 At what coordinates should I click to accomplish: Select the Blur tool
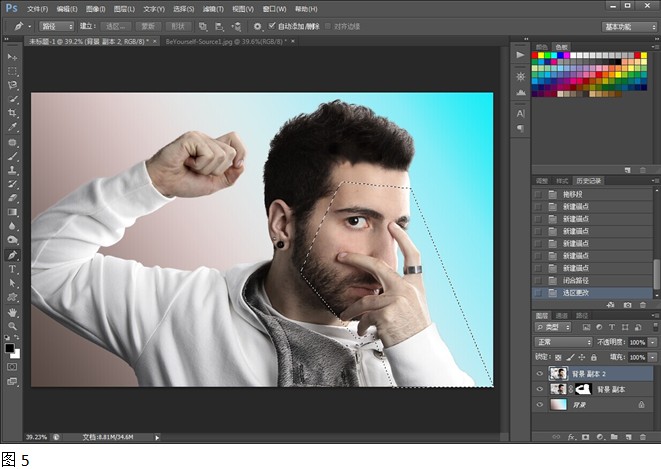pyautogui.click(x=12, y=226)
